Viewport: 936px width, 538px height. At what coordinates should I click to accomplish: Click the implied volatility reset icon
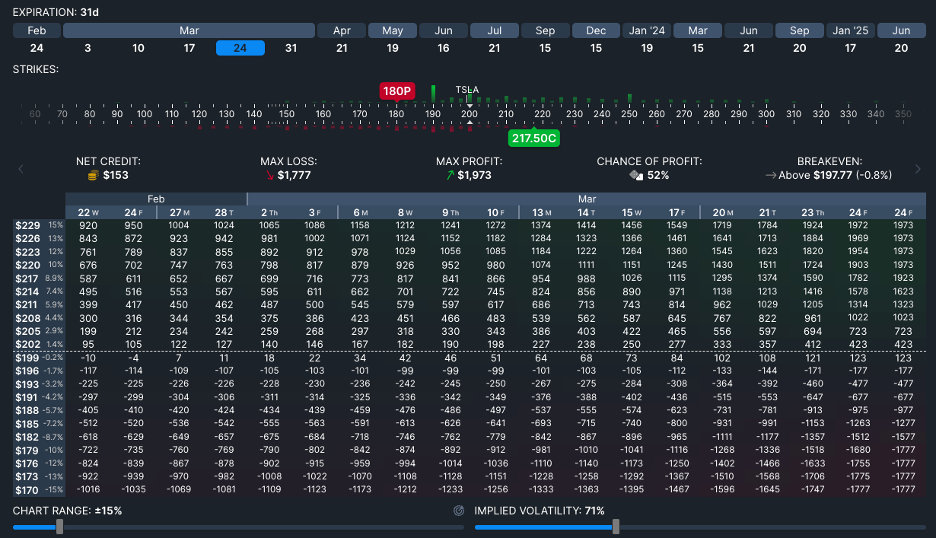(458, 511)
